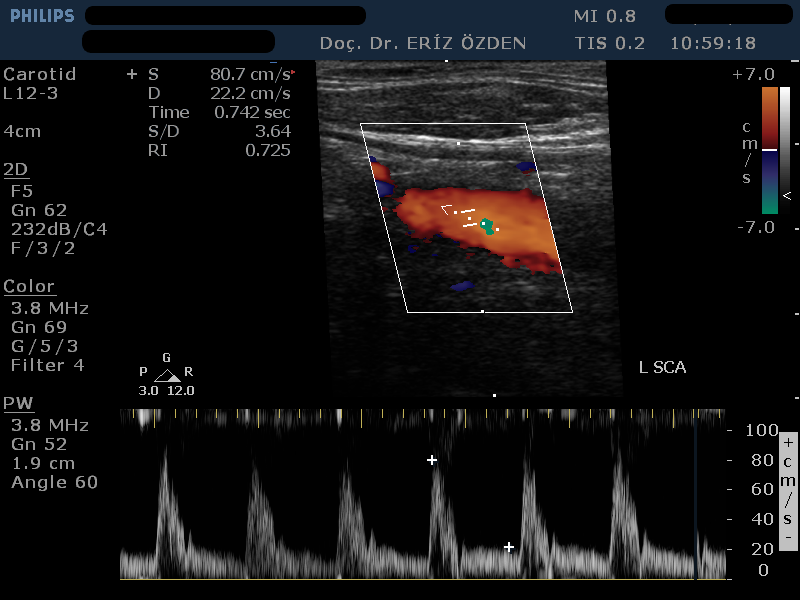
Task: Select the lower caliper cross on spectral trace
Action: click(x=509, y=547)
